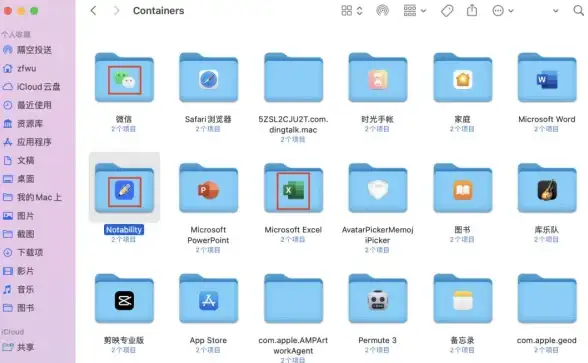This screenshot has height=363, width=588.
Task: Open the 备忘录 folder
Action: 462,299
